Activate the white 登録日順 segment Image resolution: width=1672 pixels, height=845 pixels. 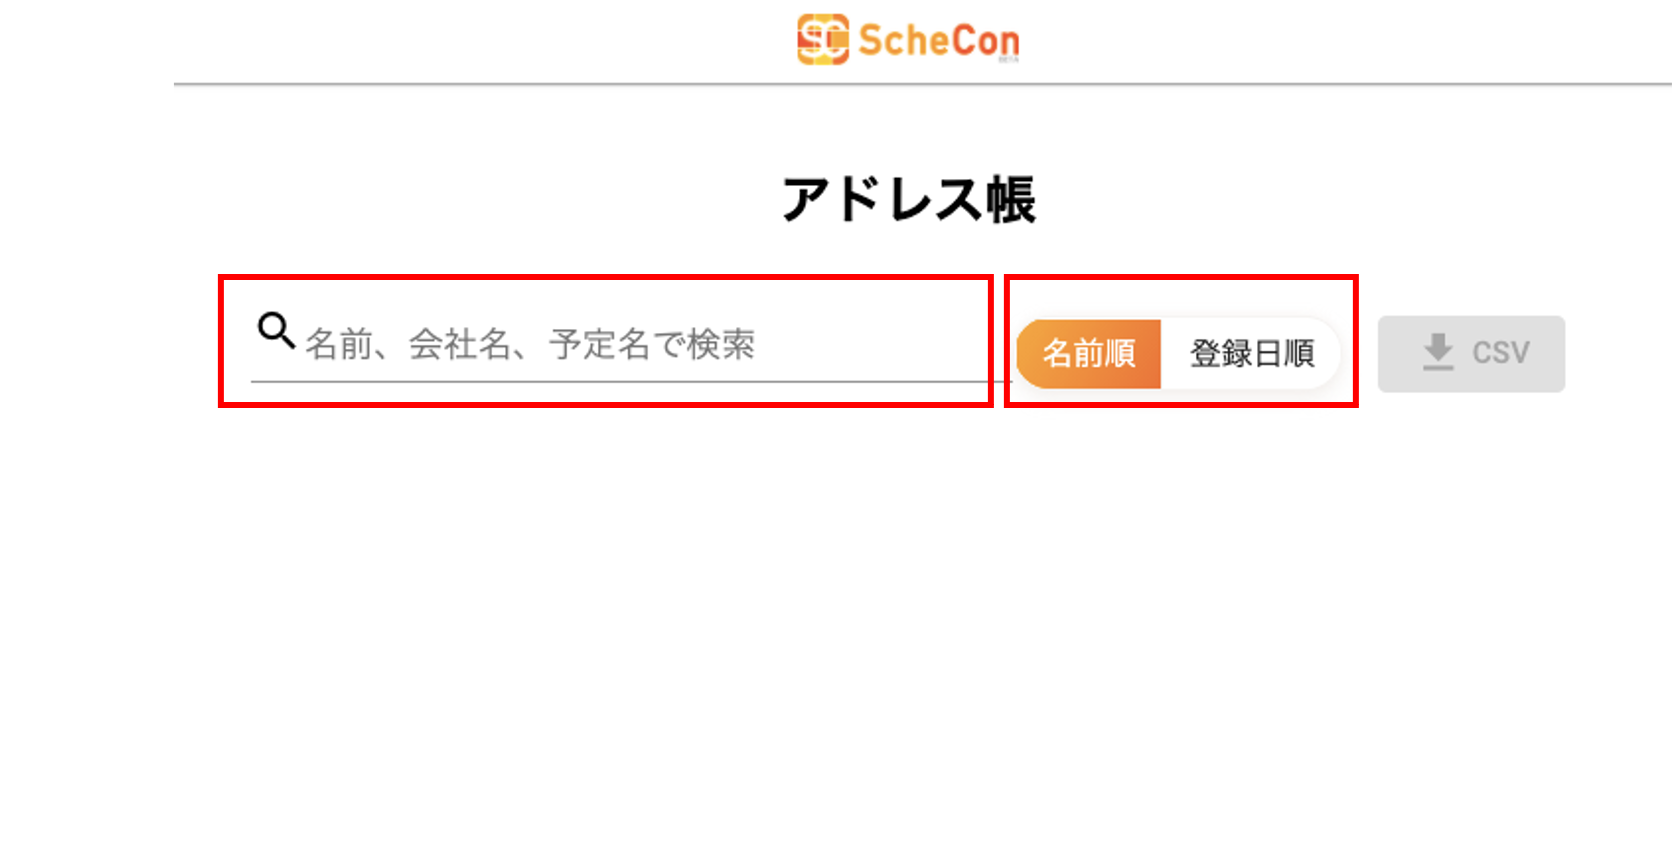coord(1251,353)
